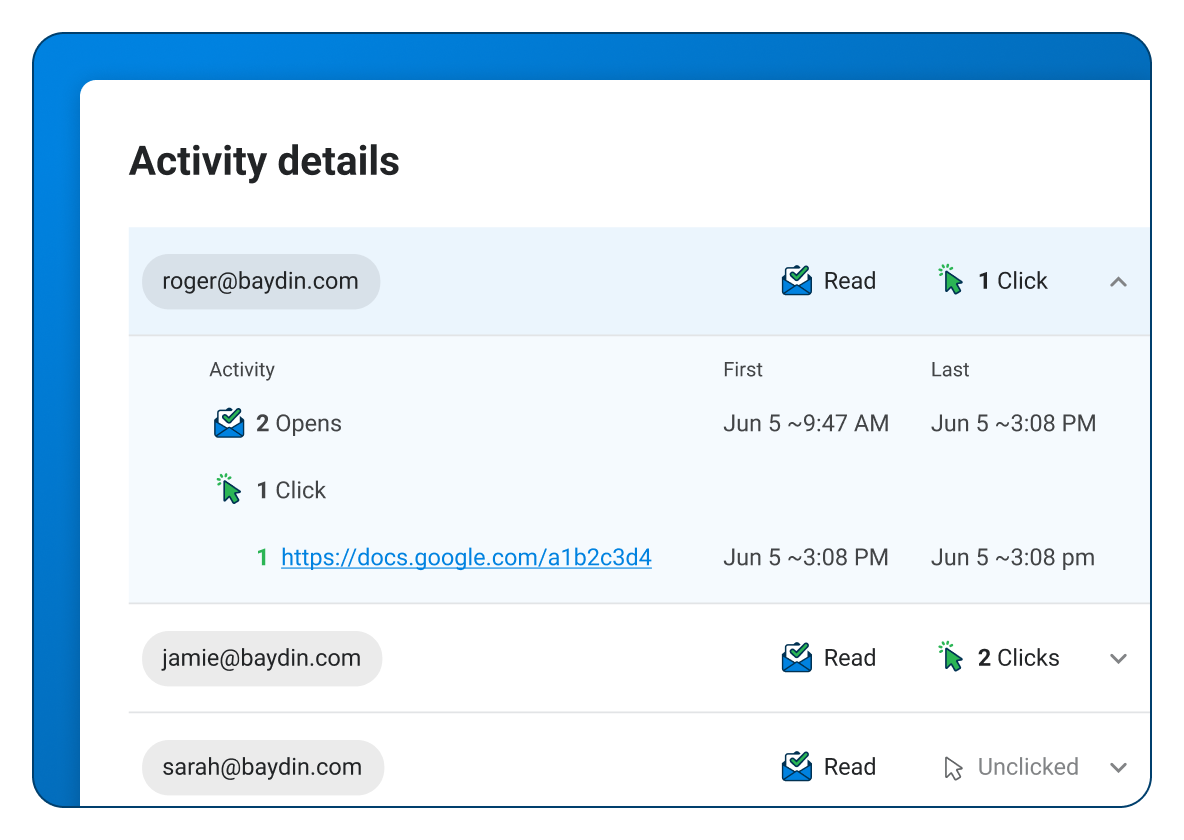Click the Unclicked status text for sarah

[x=1028, y=767]
